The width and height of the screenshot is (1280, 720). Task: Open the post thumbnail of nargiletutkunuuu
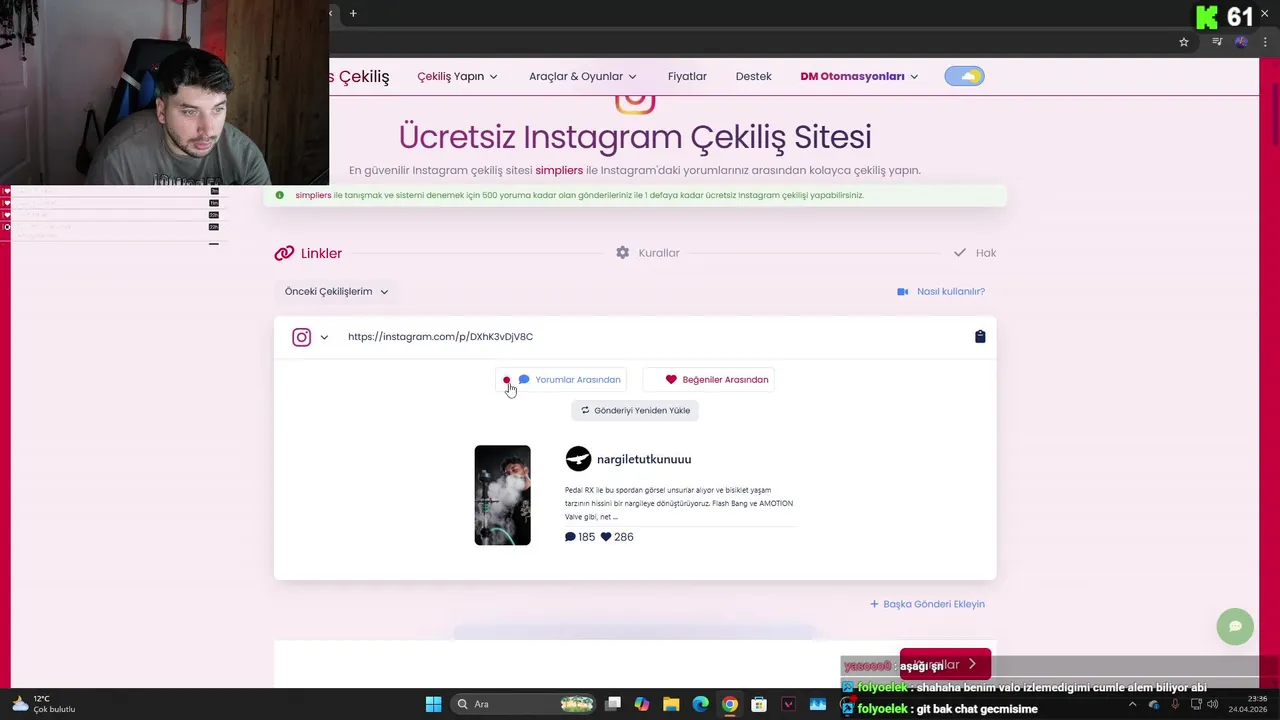502,495
